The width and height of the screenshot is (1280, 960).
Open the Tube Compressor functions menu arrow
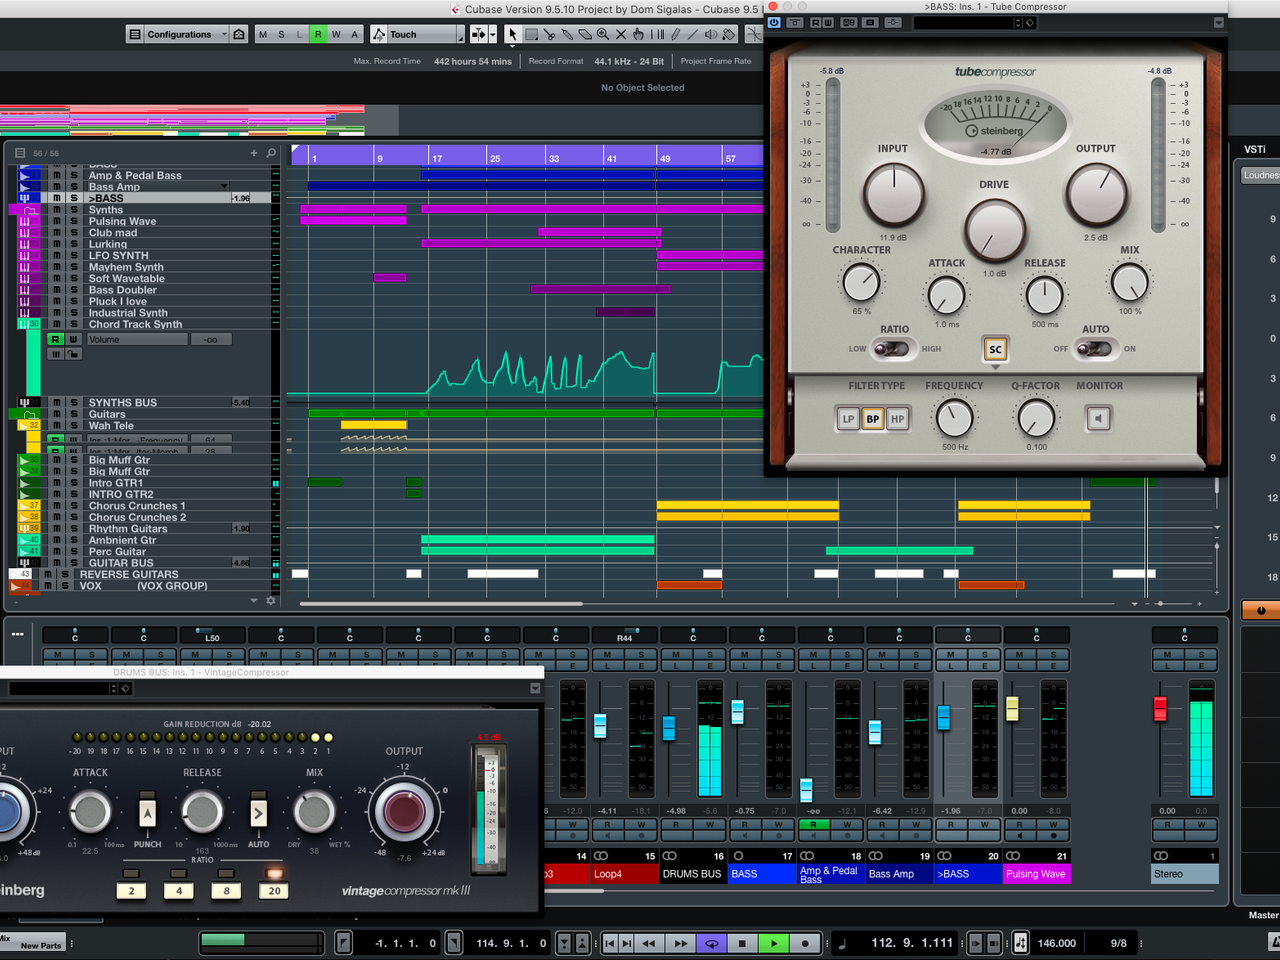pyautogui.click(x=1218, y=22)
